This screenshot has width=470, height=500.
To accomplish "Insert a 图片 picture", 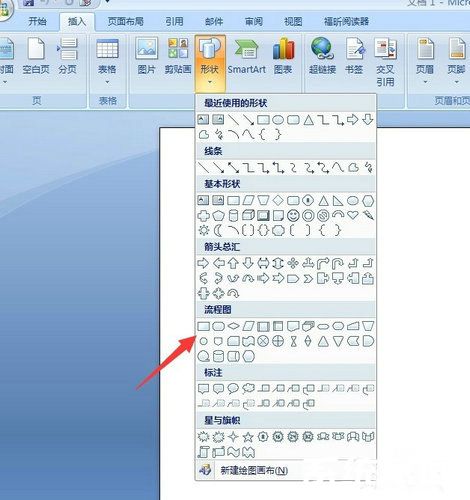I will tap(147, 56).
